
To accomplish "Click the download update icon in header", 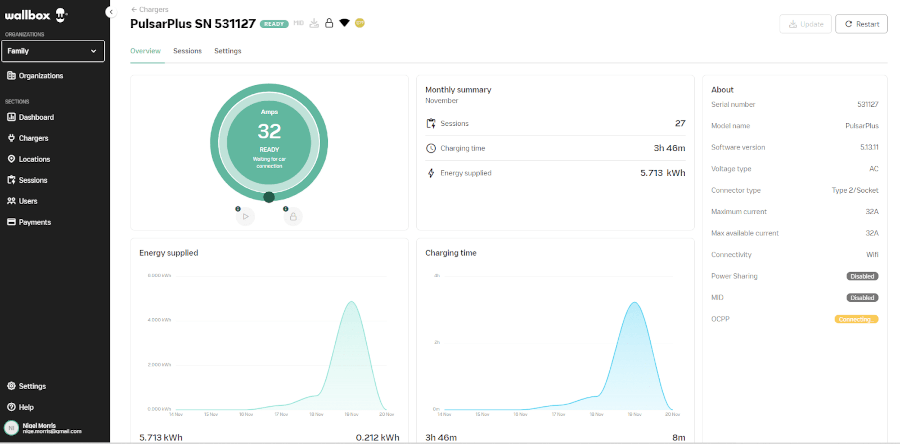I will [314, 24].
